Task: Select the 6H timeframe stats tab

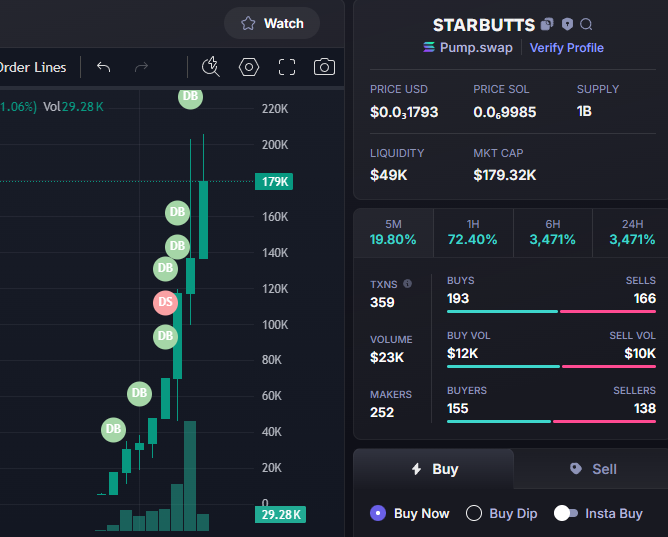Action: coord(553,233)
